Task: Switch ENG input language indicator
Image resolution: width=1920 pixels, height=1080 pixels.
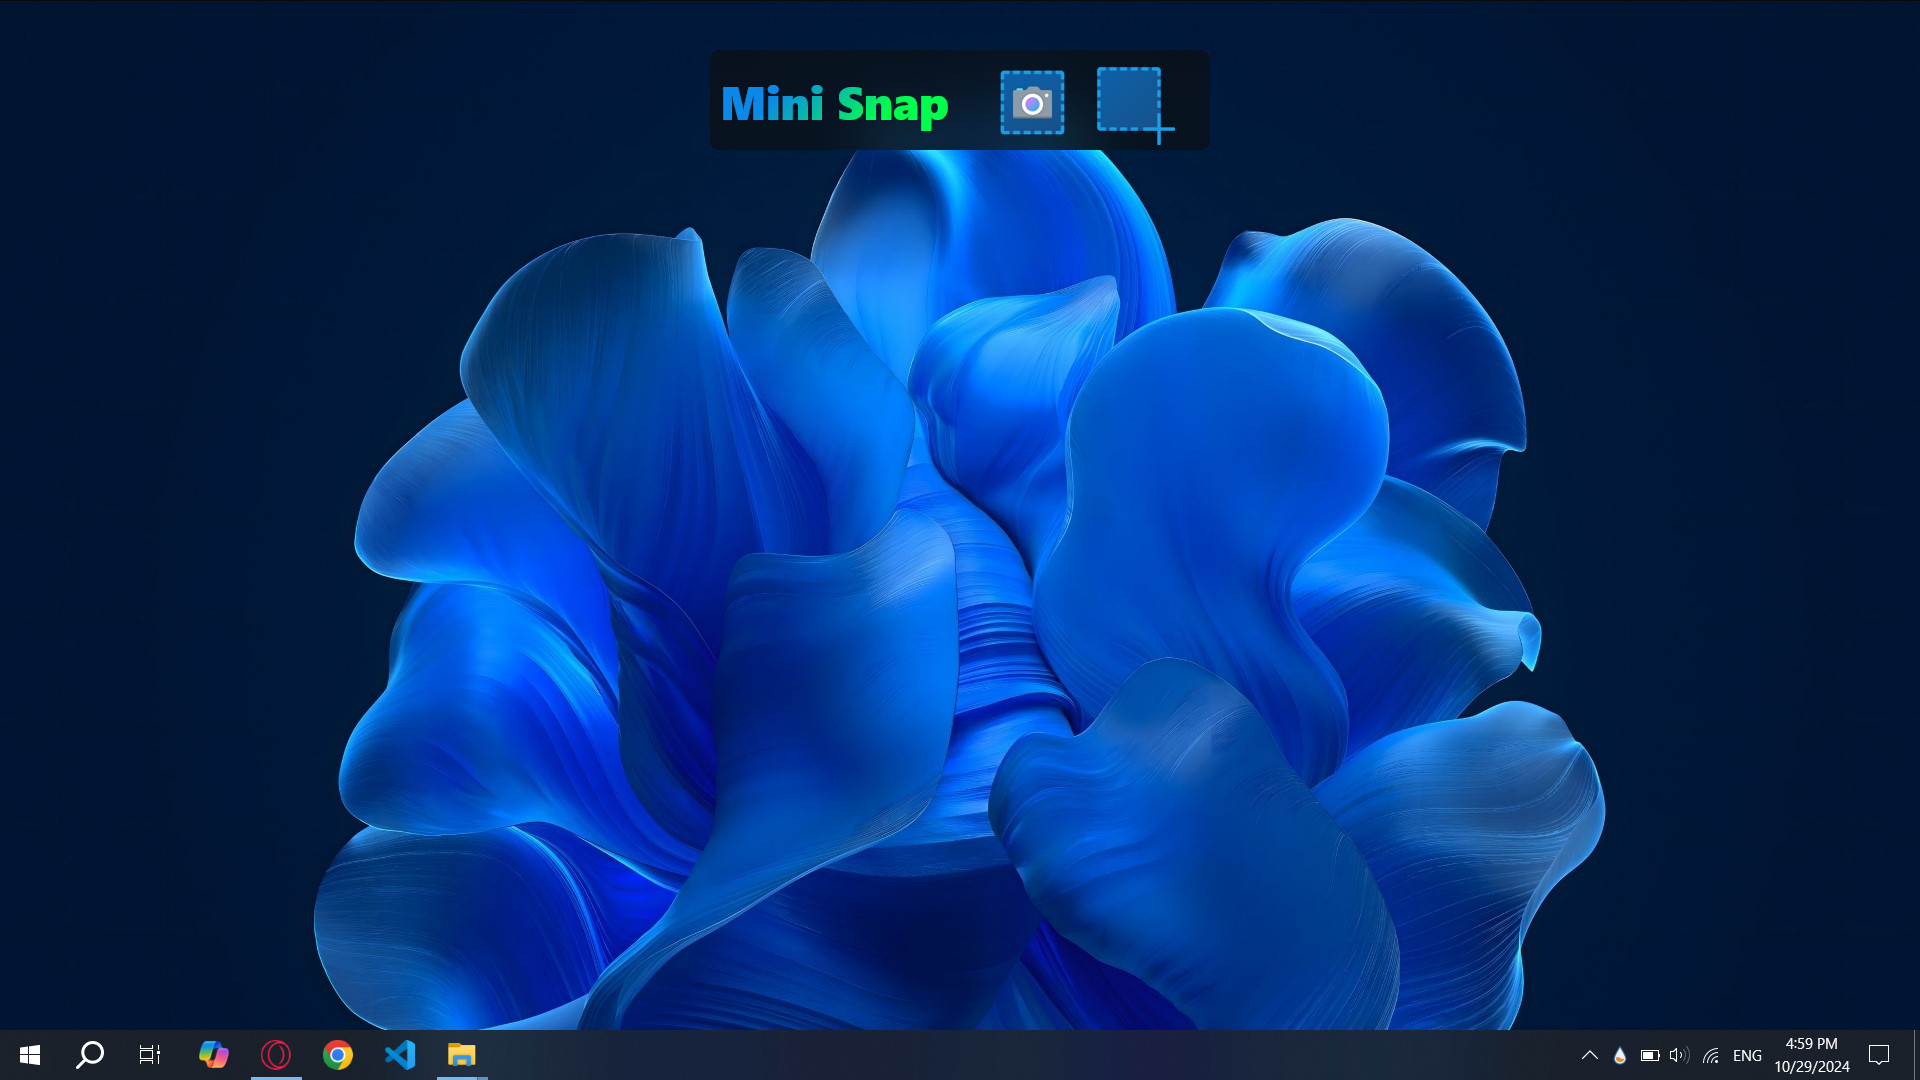Action: point(1747,1055)
